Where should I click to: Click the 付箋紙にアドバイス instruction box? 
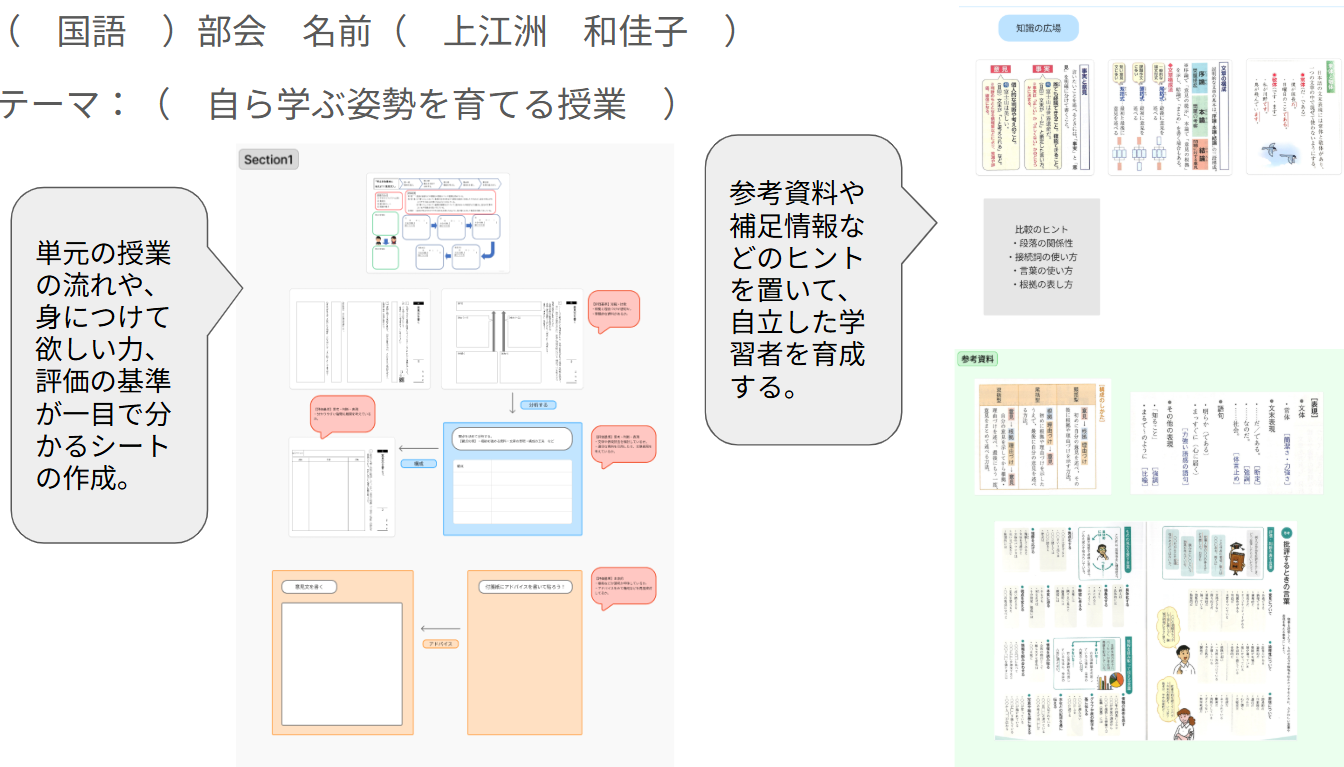tap(526, 587)
